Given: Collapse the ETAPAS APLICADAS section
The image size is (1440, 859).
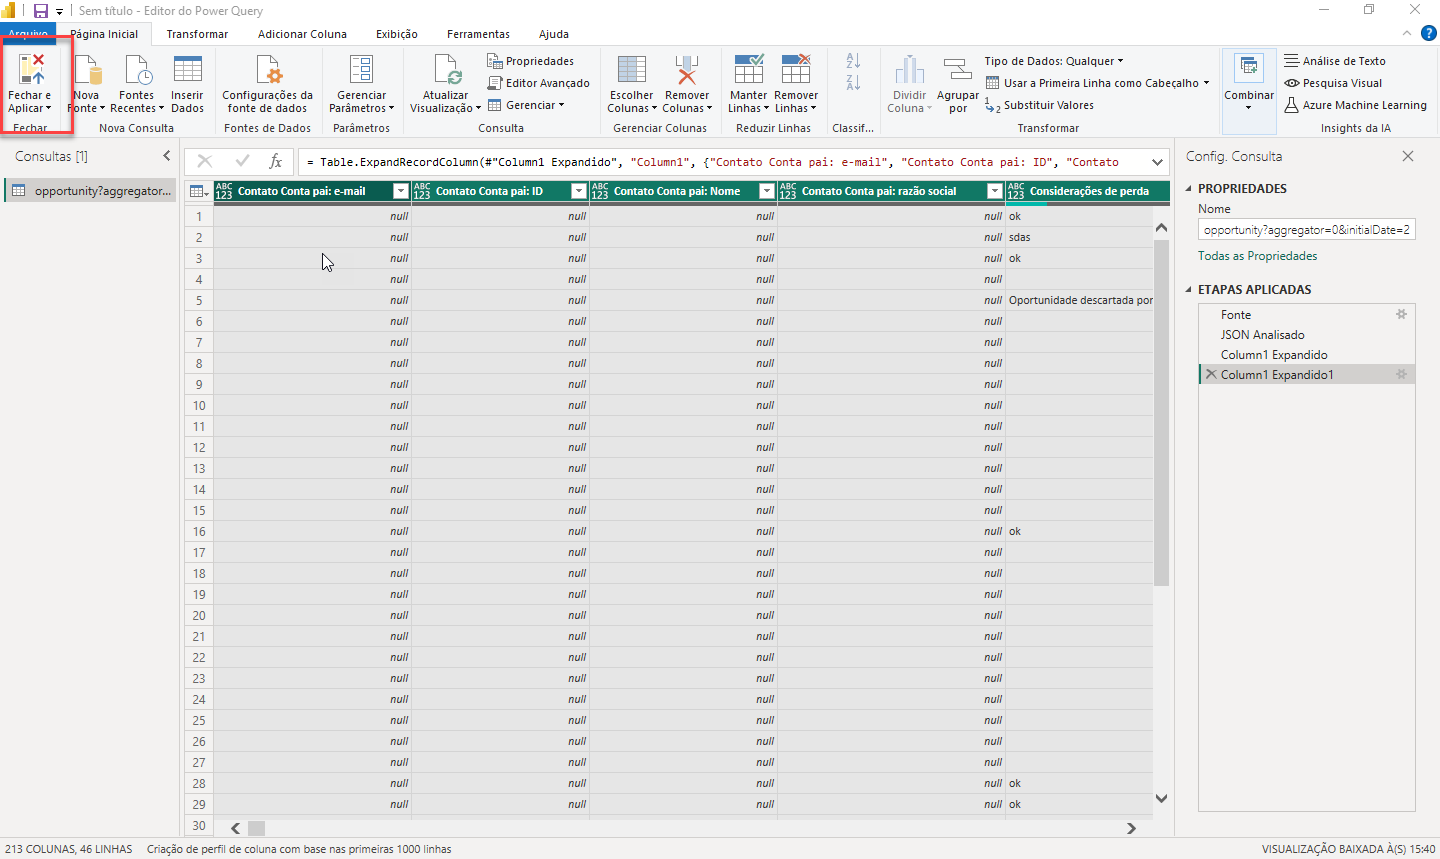Looking at the screenshot, I should click(x=1189, y=289).
